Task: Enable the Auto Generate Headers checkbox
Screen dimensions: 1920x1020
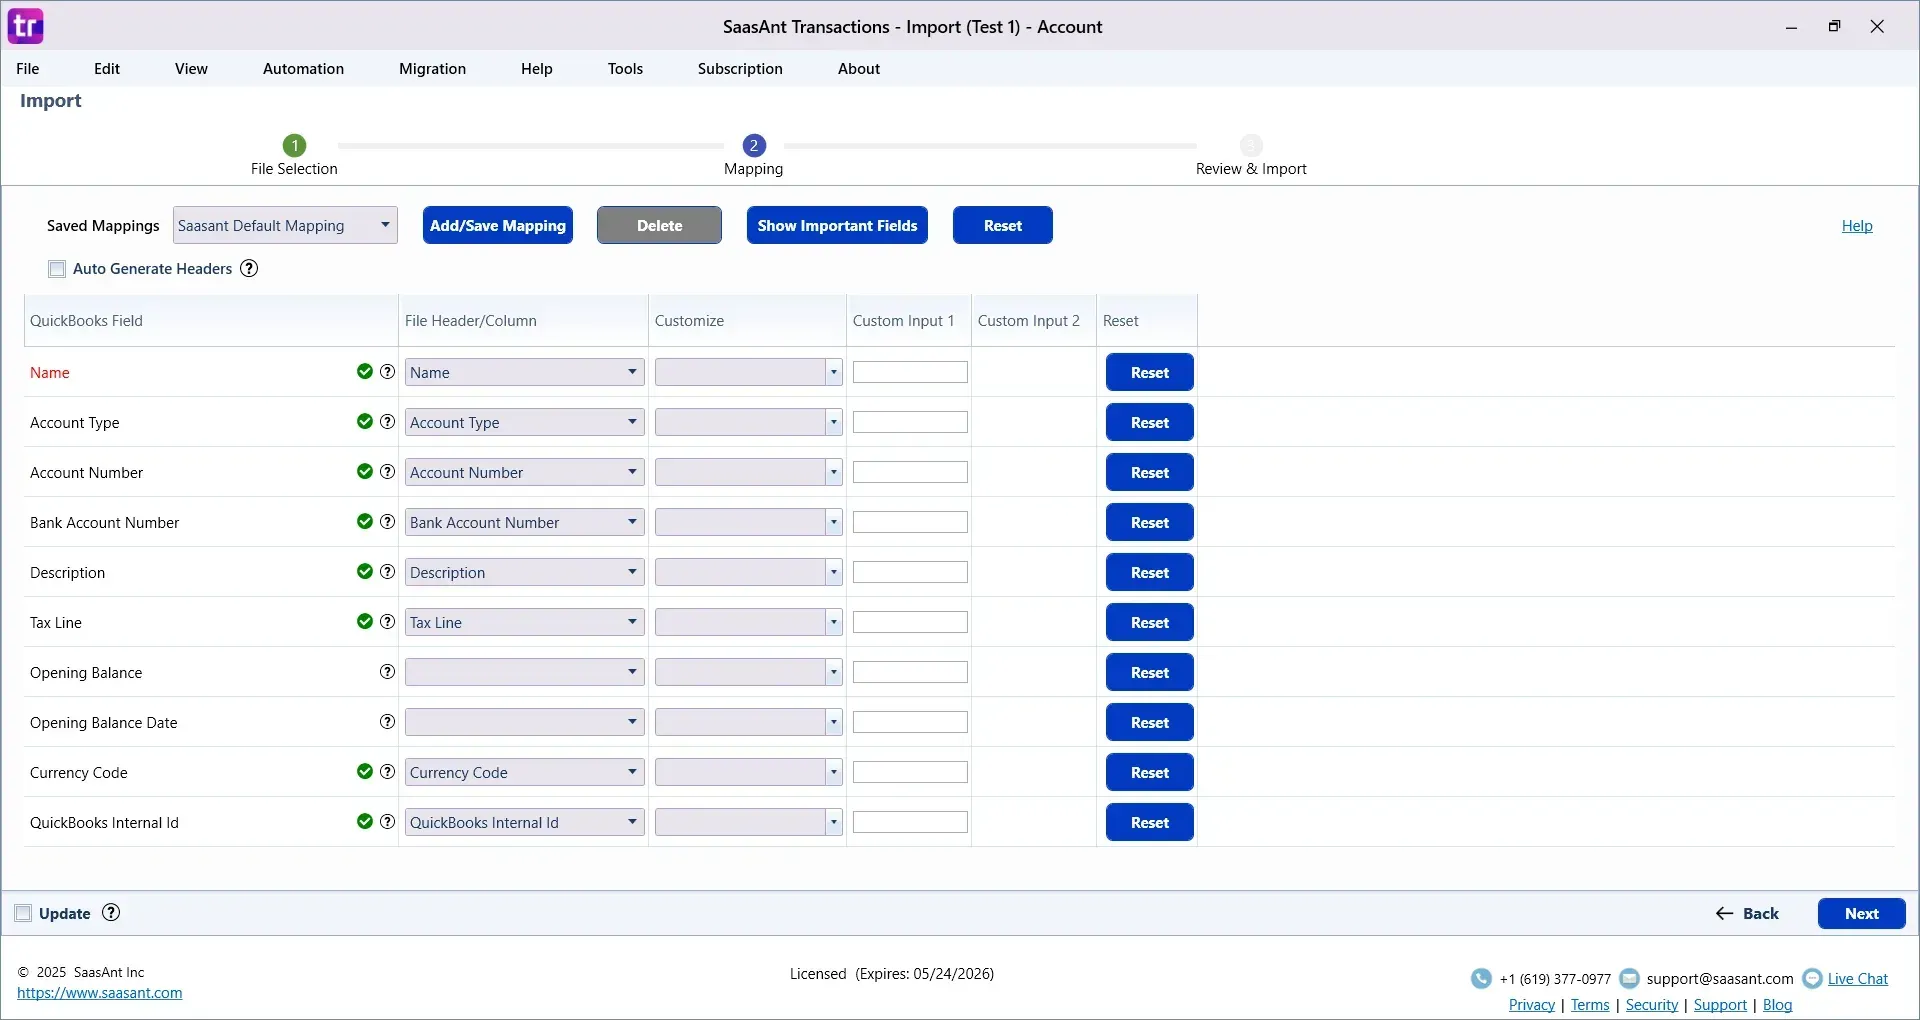Action: pyautogui.click(x=57, y=269)
